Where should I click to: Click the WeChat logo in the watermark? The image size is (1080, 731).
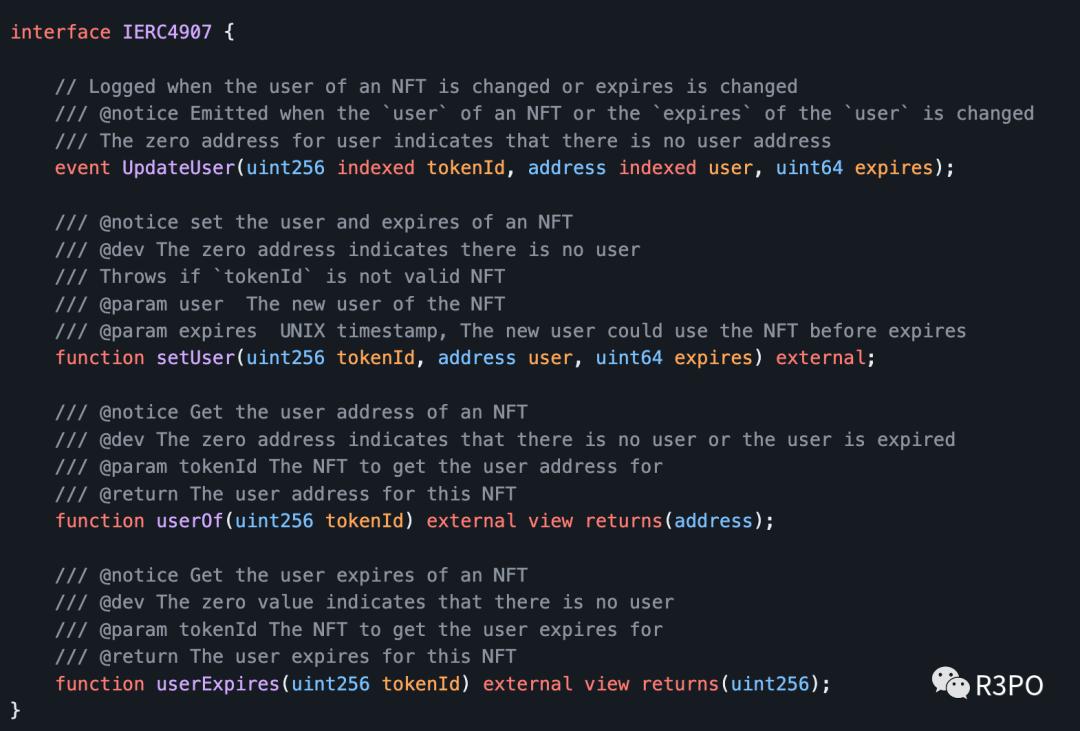(950, 683)
